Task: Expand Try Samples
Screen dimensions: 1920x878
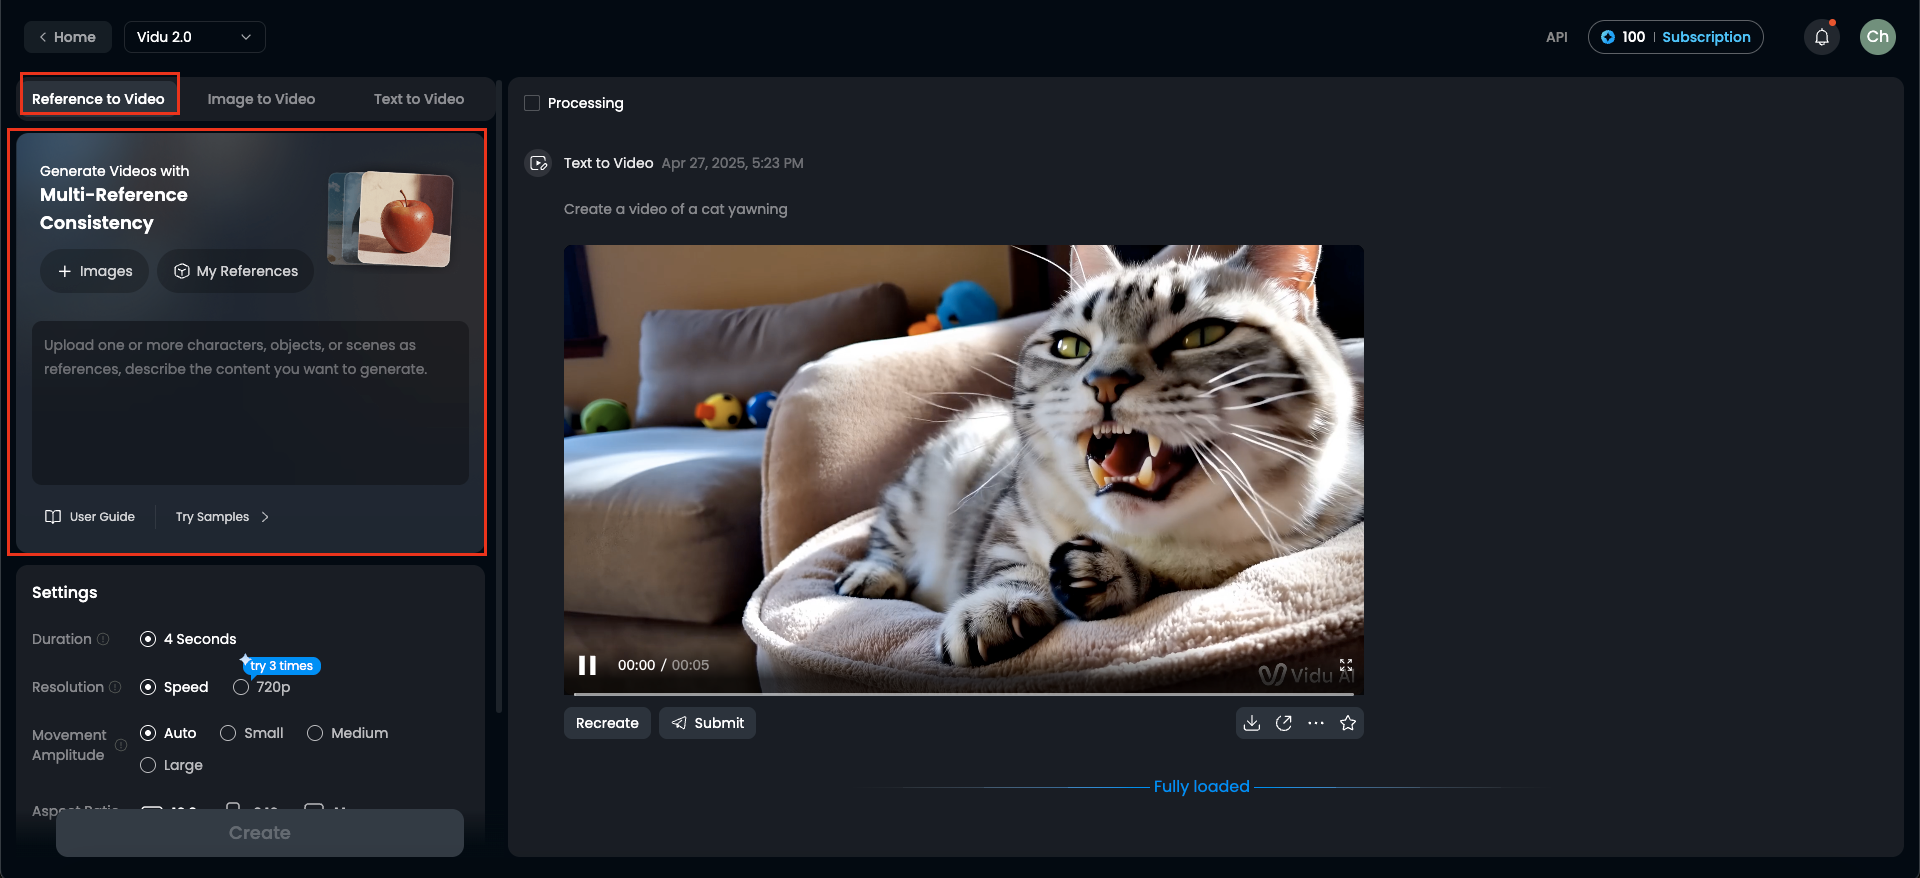Action: click(222, 517)
